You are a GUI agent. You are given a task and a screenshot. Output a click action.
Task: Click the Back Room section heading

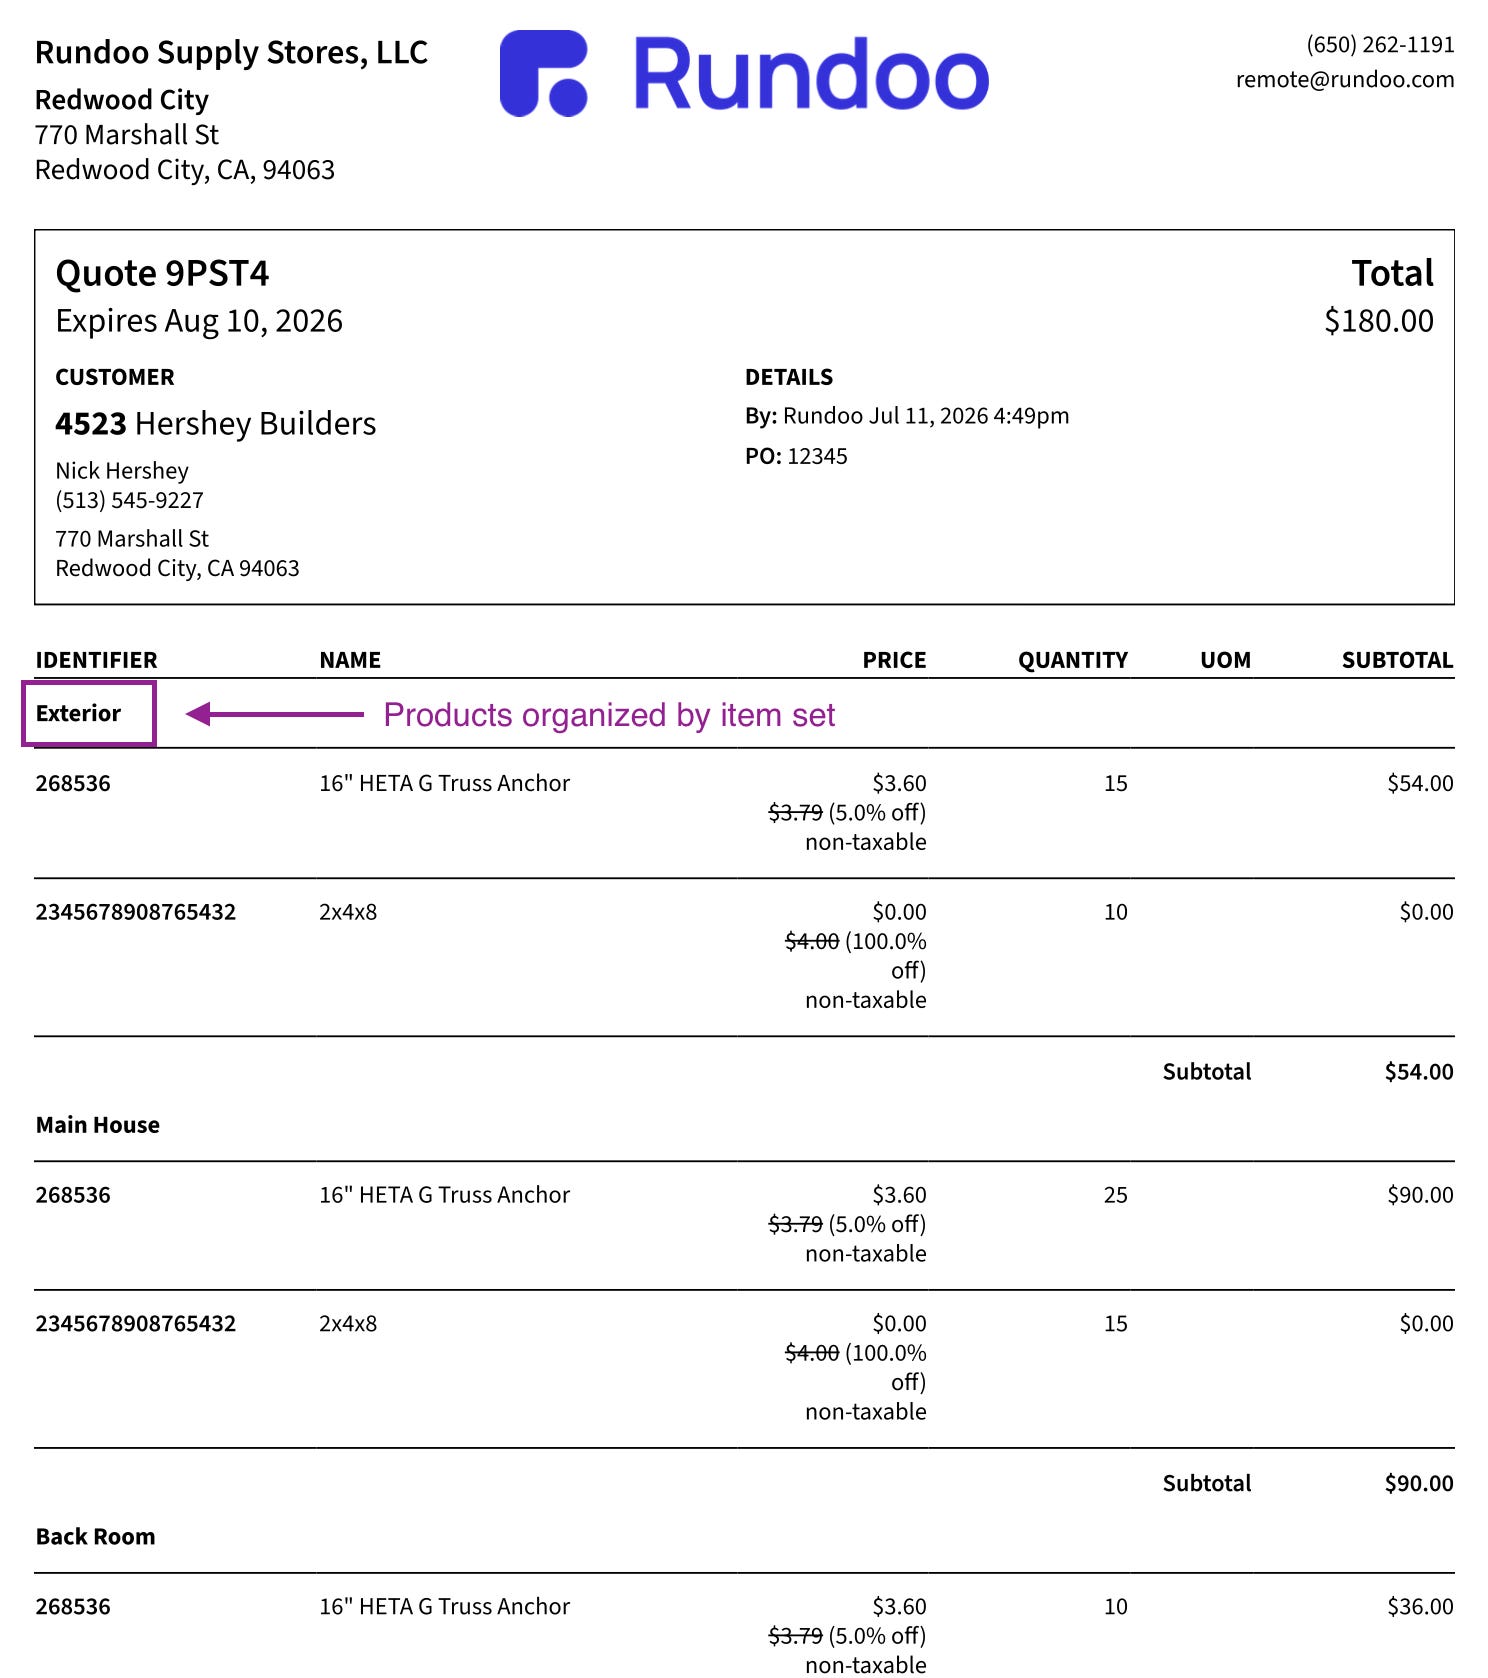click(96, 1537)
